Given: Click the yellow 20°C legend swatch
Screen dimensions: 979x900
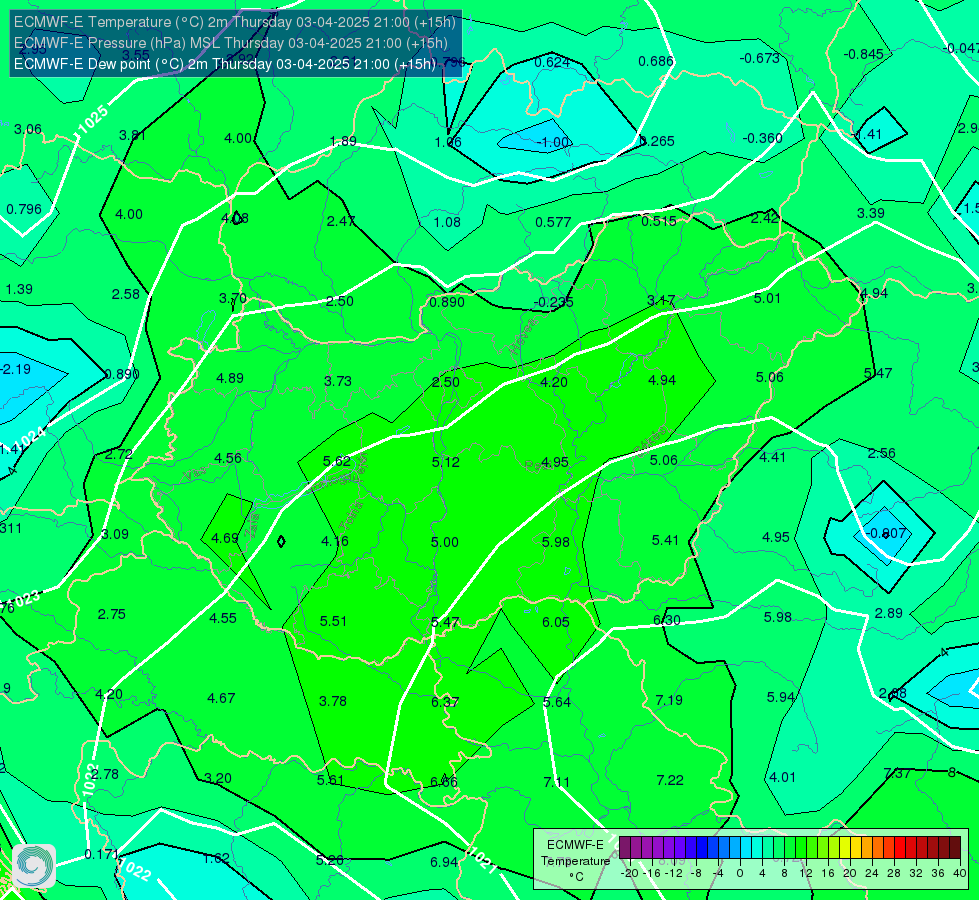Looking at the screenshot, I should pyautogui.click(x=845, y=848).
